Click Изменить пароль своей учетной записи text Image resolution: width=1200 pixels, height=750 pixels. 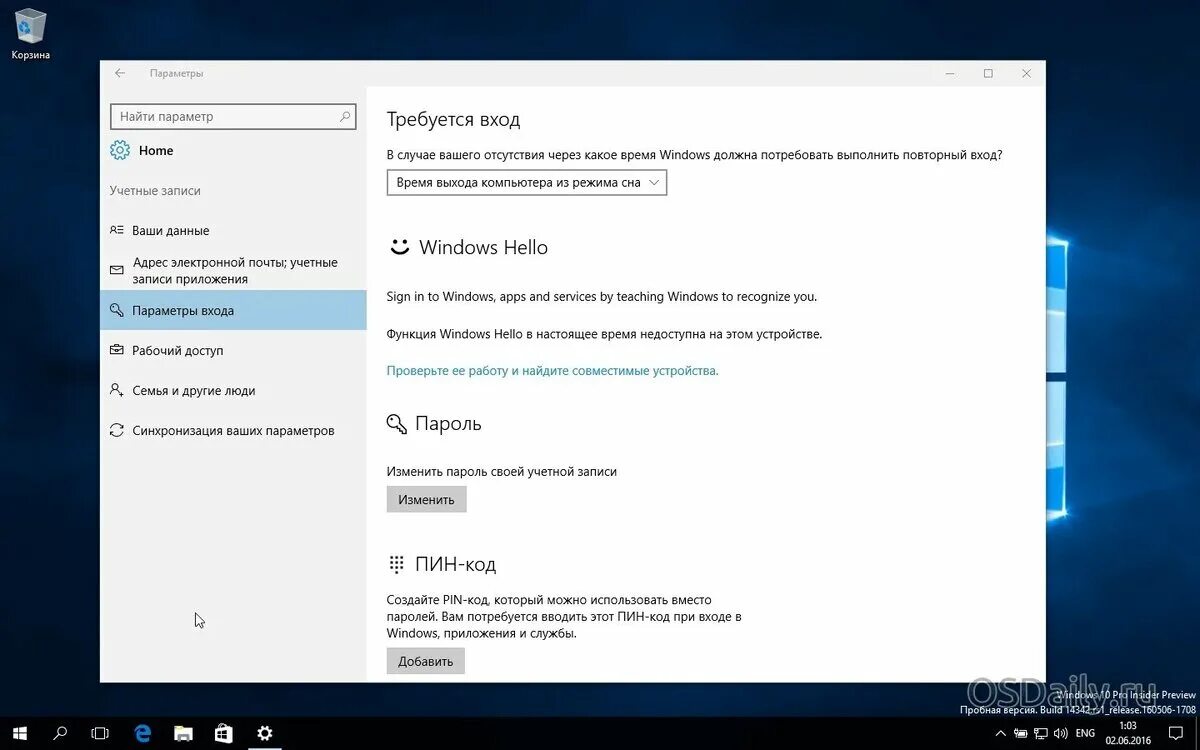[x=502, y=471]
